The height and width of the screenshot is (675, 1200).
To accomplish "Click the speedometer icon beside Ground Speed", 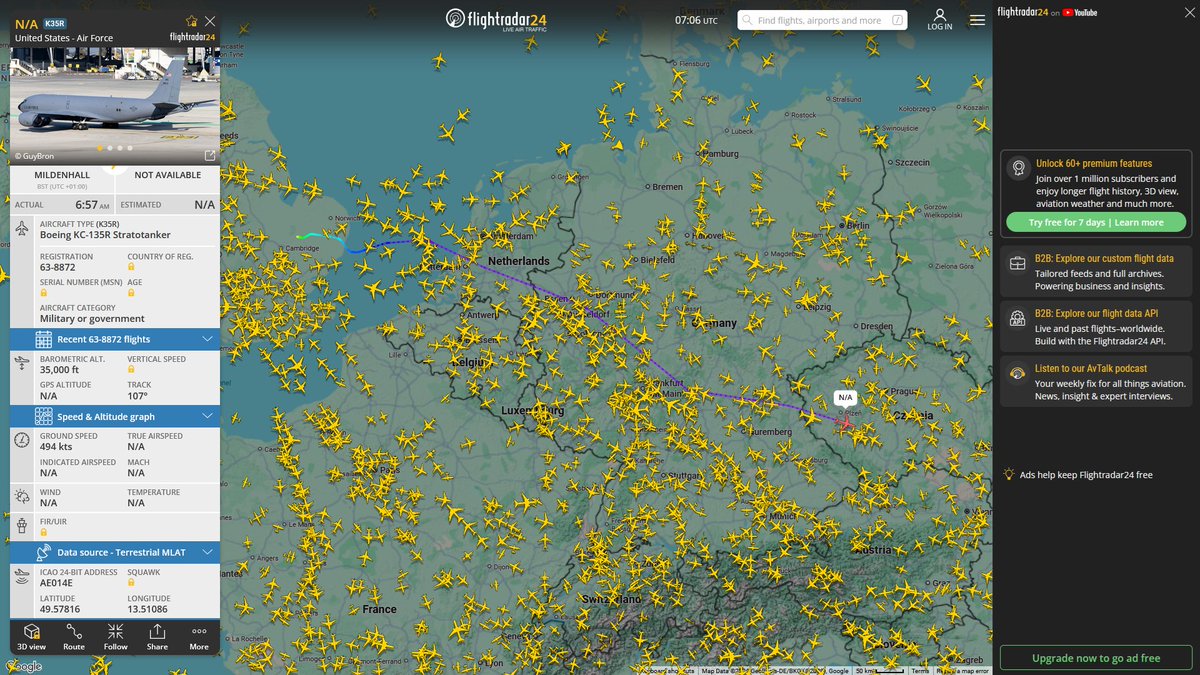I will [22, 441].
